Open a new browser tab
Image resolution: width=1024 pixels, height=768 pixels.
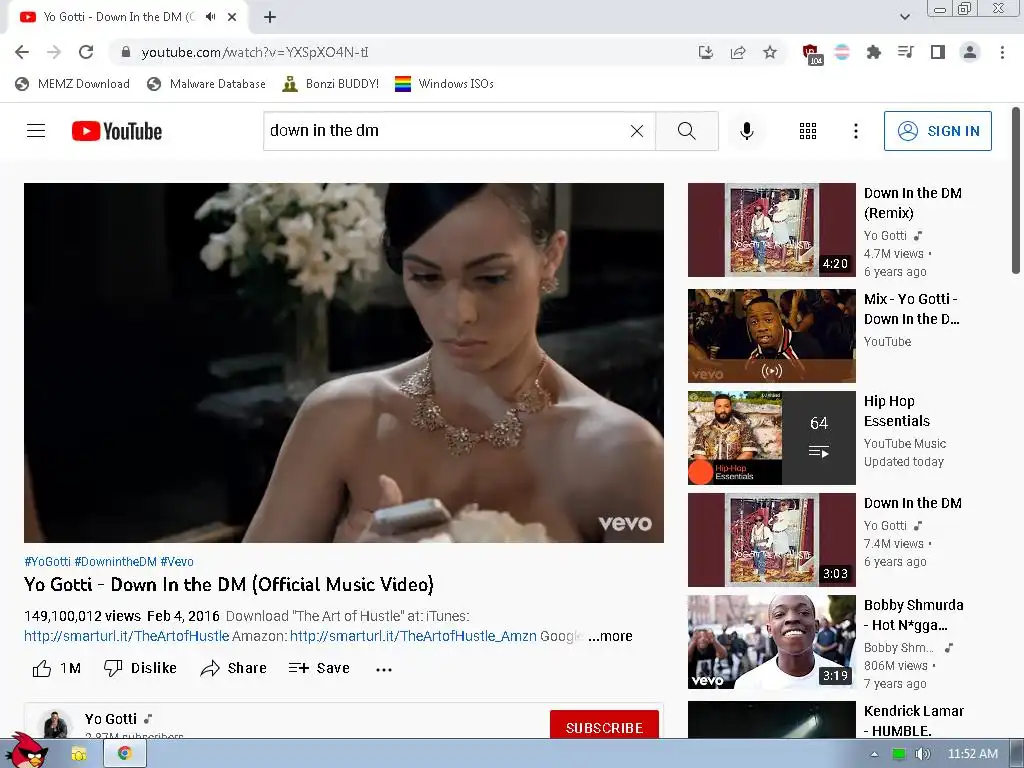coord(270,17)
